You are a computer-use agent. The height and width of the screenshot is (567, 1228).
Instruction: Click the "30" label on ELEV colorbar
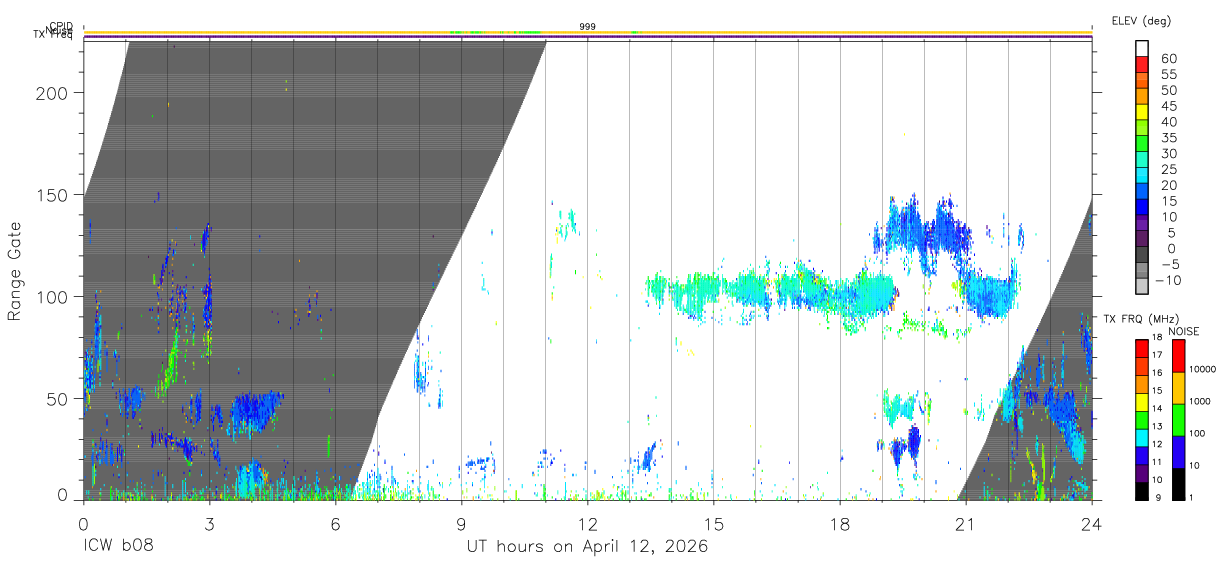click(1168, 154)
